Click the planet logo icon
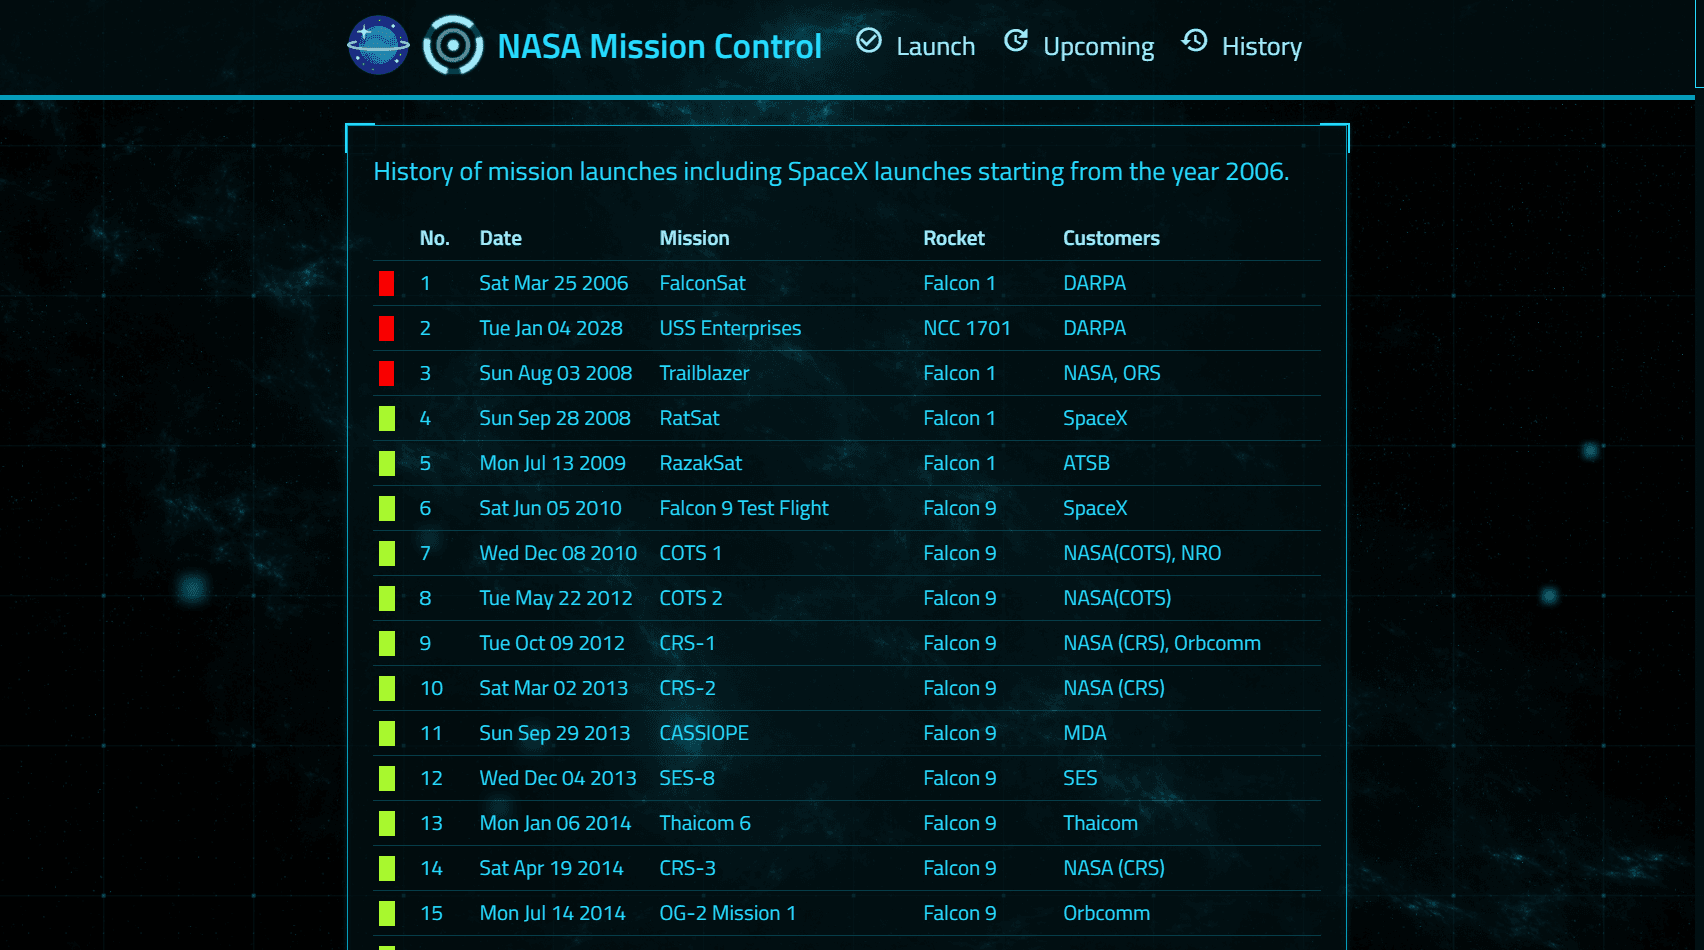This screenshot has width=1704, height=950. click(x=380, y=44)
